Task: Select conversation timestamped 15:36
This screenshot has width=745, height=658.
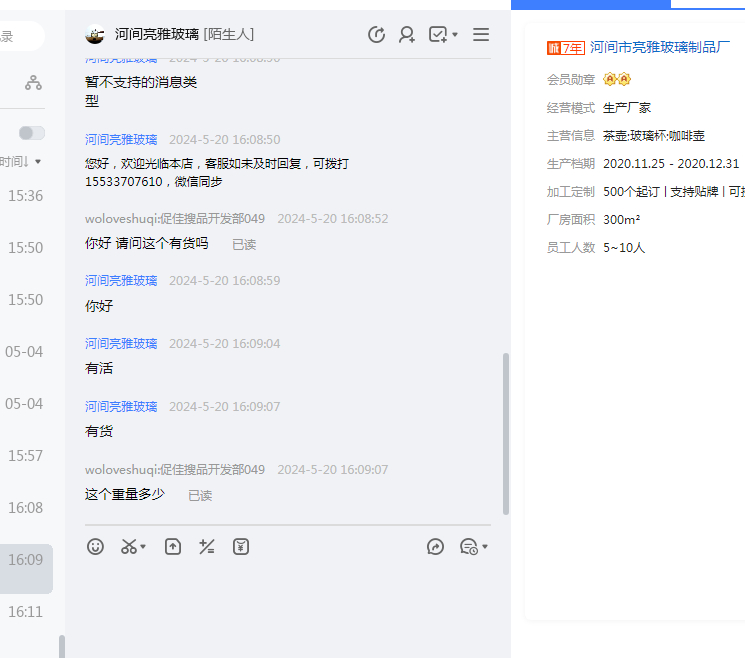Action: 26,196
